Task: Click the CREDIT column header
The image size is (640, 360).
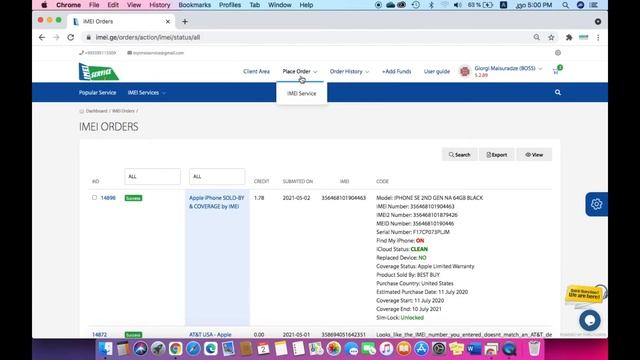Action: point(262,181)
